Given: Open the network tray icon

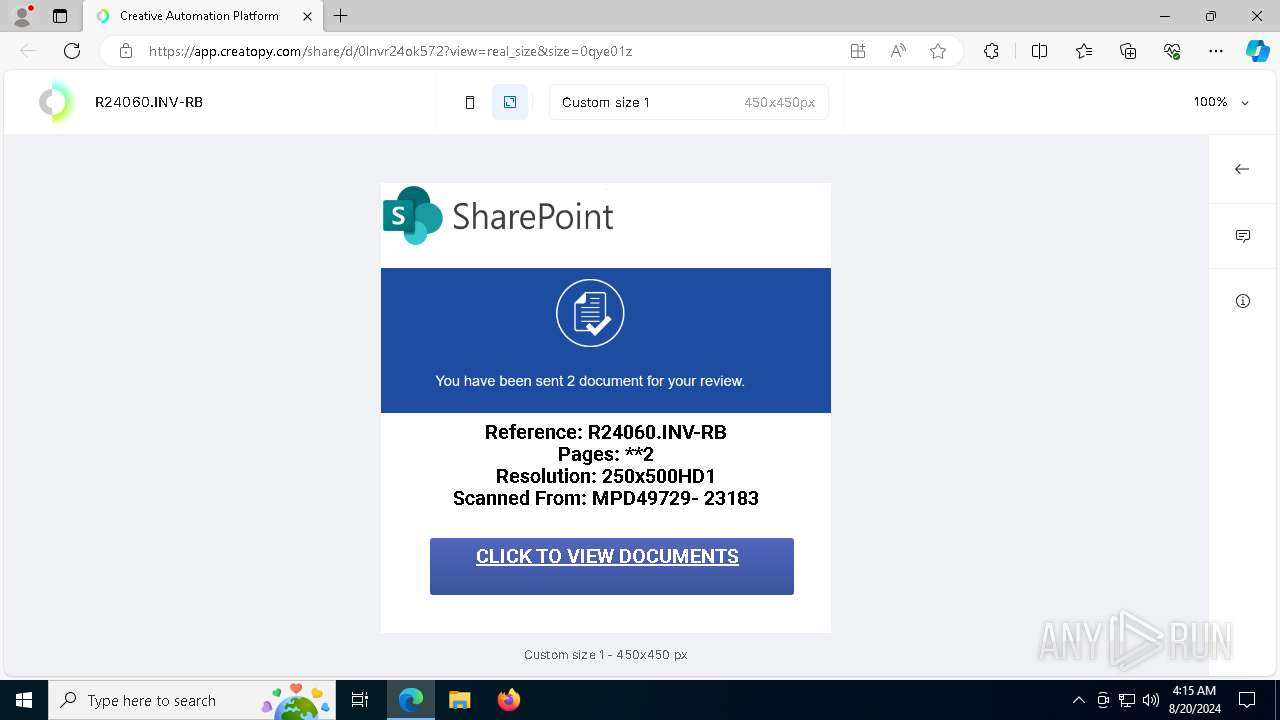Looking at the screenshot, I should click(1126, 700).
